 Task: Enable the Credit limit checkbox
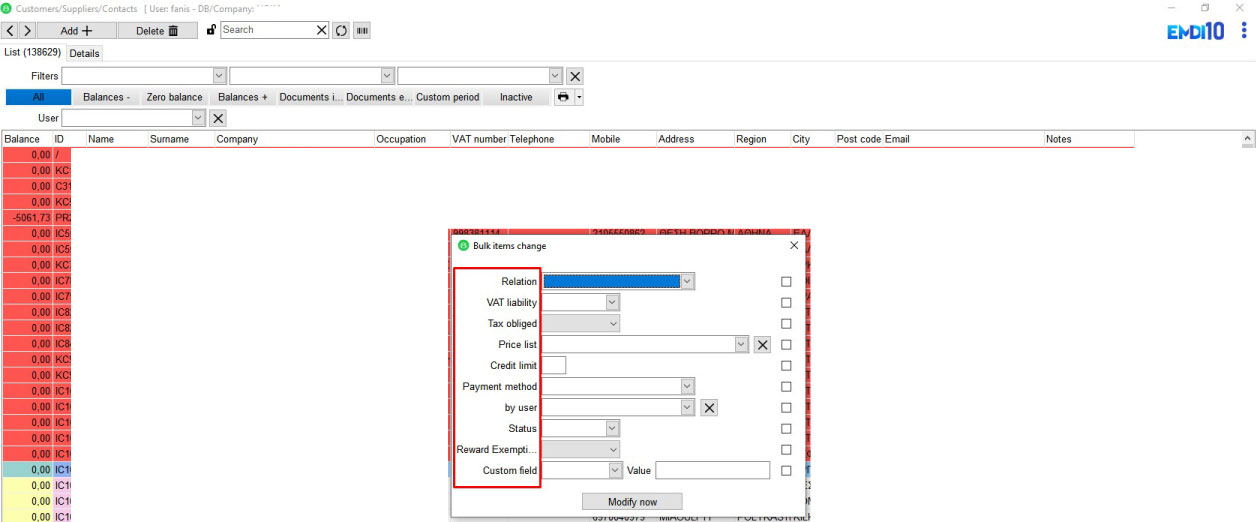786,366
